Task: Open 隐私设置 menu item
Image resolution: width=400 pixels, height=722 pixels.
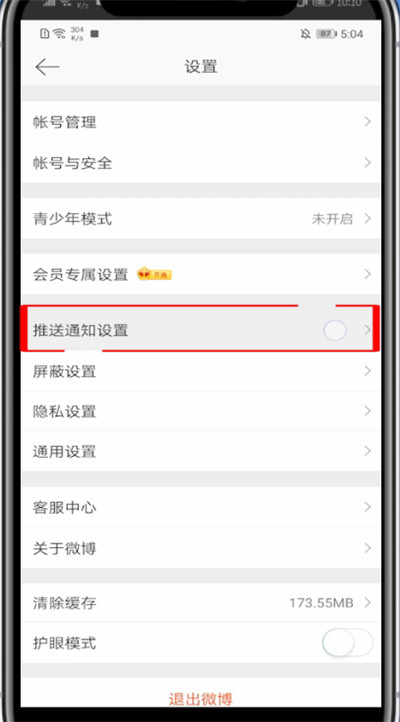Action: [201, 411]
